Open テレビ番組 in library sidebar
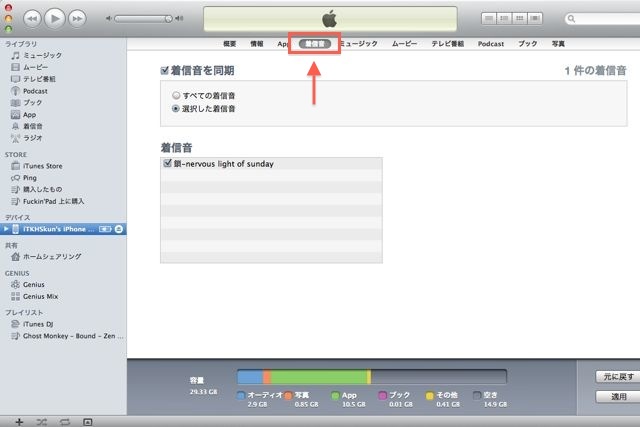This screenshot has height=427, width=640. pyautogui.click(x=39, y=79)
